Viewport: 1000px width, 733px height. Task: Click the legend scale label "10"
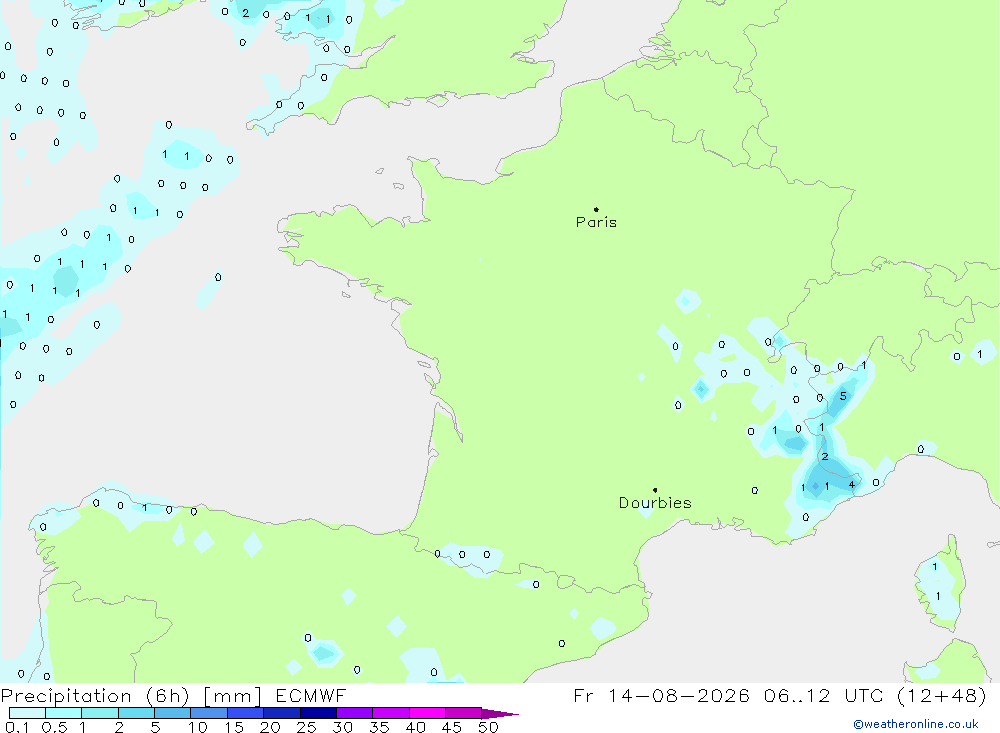point(198,727)
